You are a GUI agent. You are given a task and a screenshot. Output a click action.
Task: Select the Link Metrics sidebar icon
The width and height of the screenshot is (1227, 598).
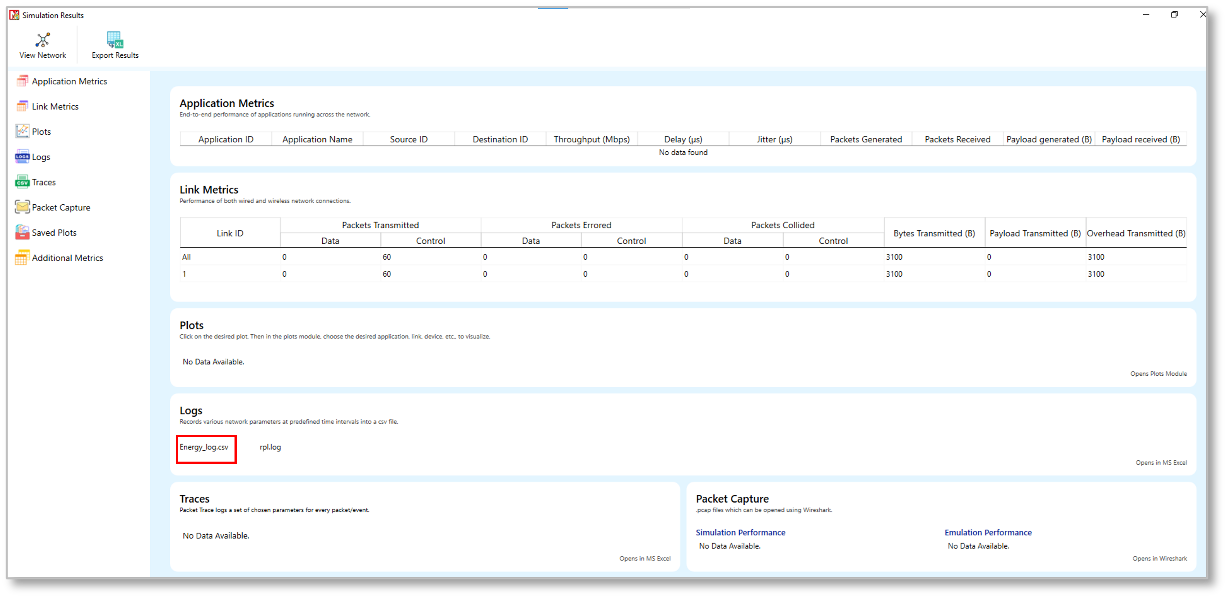point(22,106)
